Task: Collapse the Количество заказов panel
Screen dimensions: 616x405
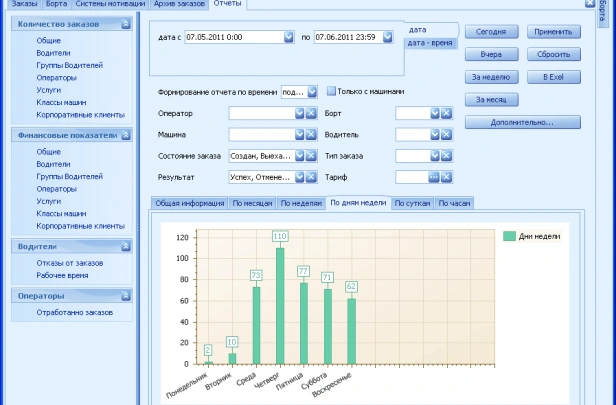Action: pyautogui.click(x=125, y=23)
